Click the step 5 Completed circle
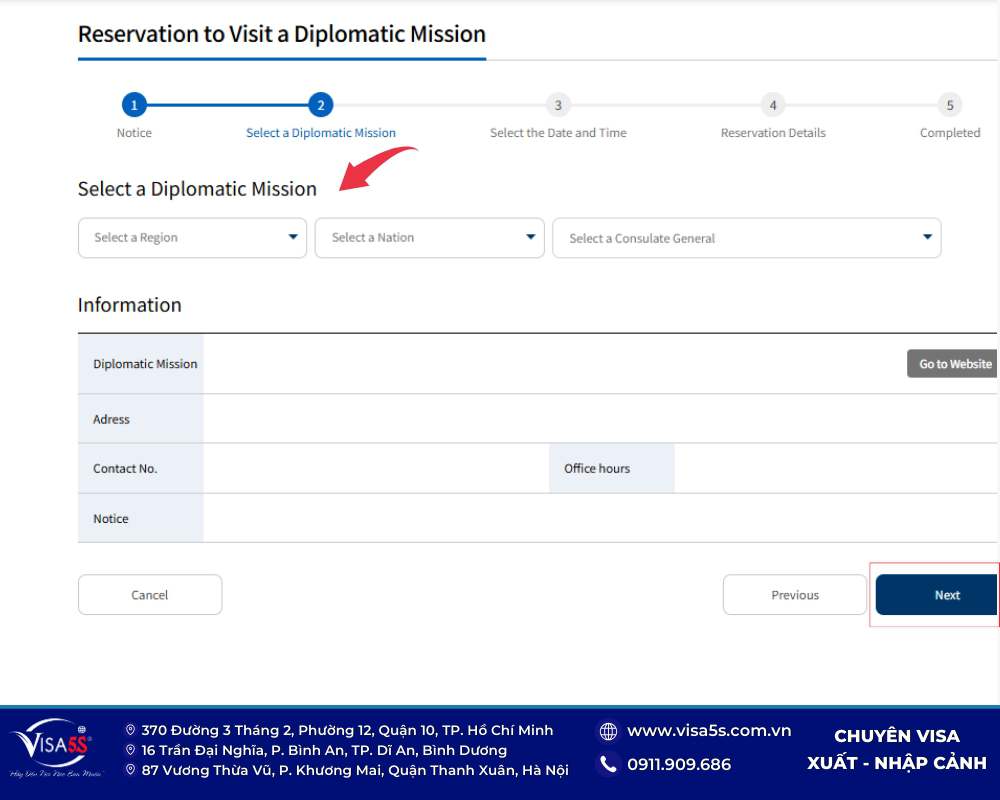The image size is (1000, 800). point(949,105)
